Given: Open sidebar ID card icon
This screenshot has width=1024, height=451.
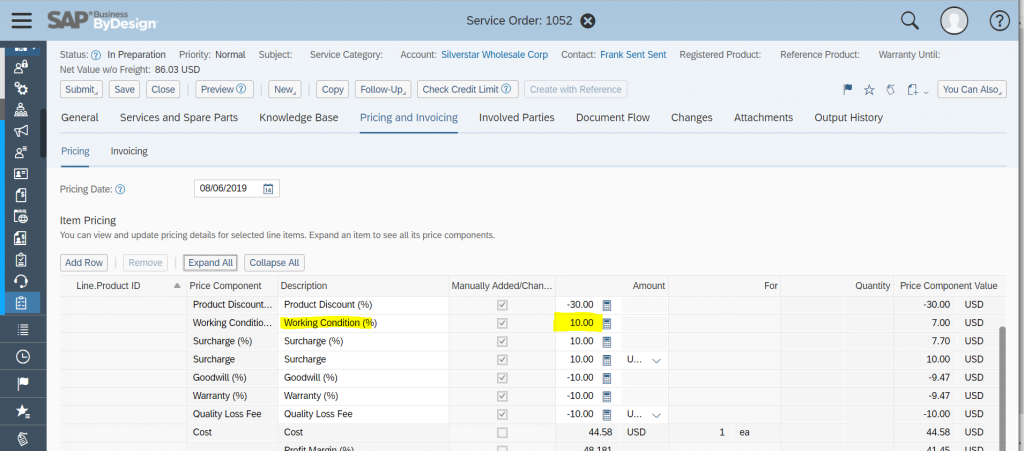Looking at the screenshot, I should coord(21,174).
